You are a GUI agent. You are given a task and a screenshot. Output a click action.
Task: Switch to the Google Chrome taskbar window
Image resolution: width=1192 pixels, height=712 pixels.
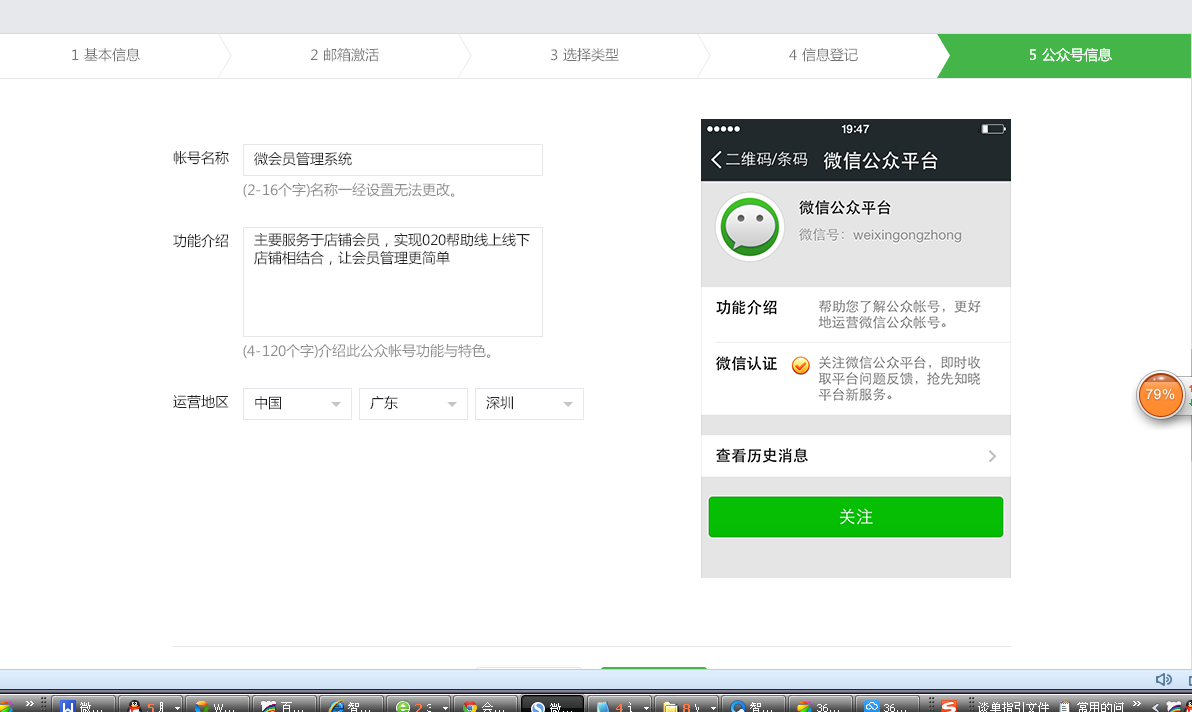click(485, 705)
